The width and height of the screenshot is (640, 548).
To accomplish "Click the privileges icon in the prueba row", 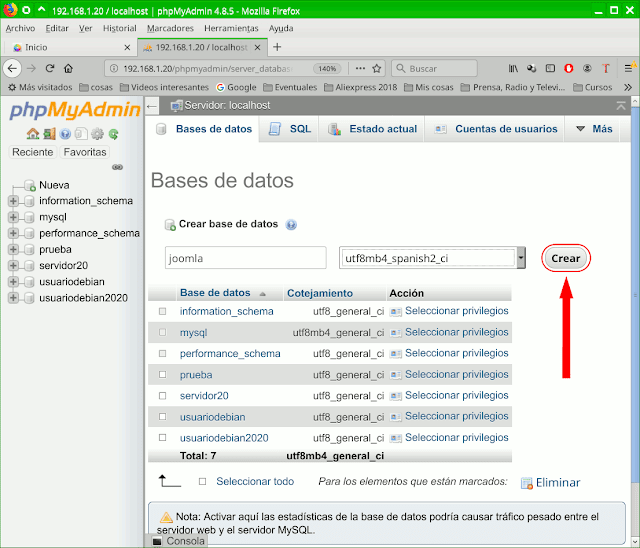I will (395, 375).
